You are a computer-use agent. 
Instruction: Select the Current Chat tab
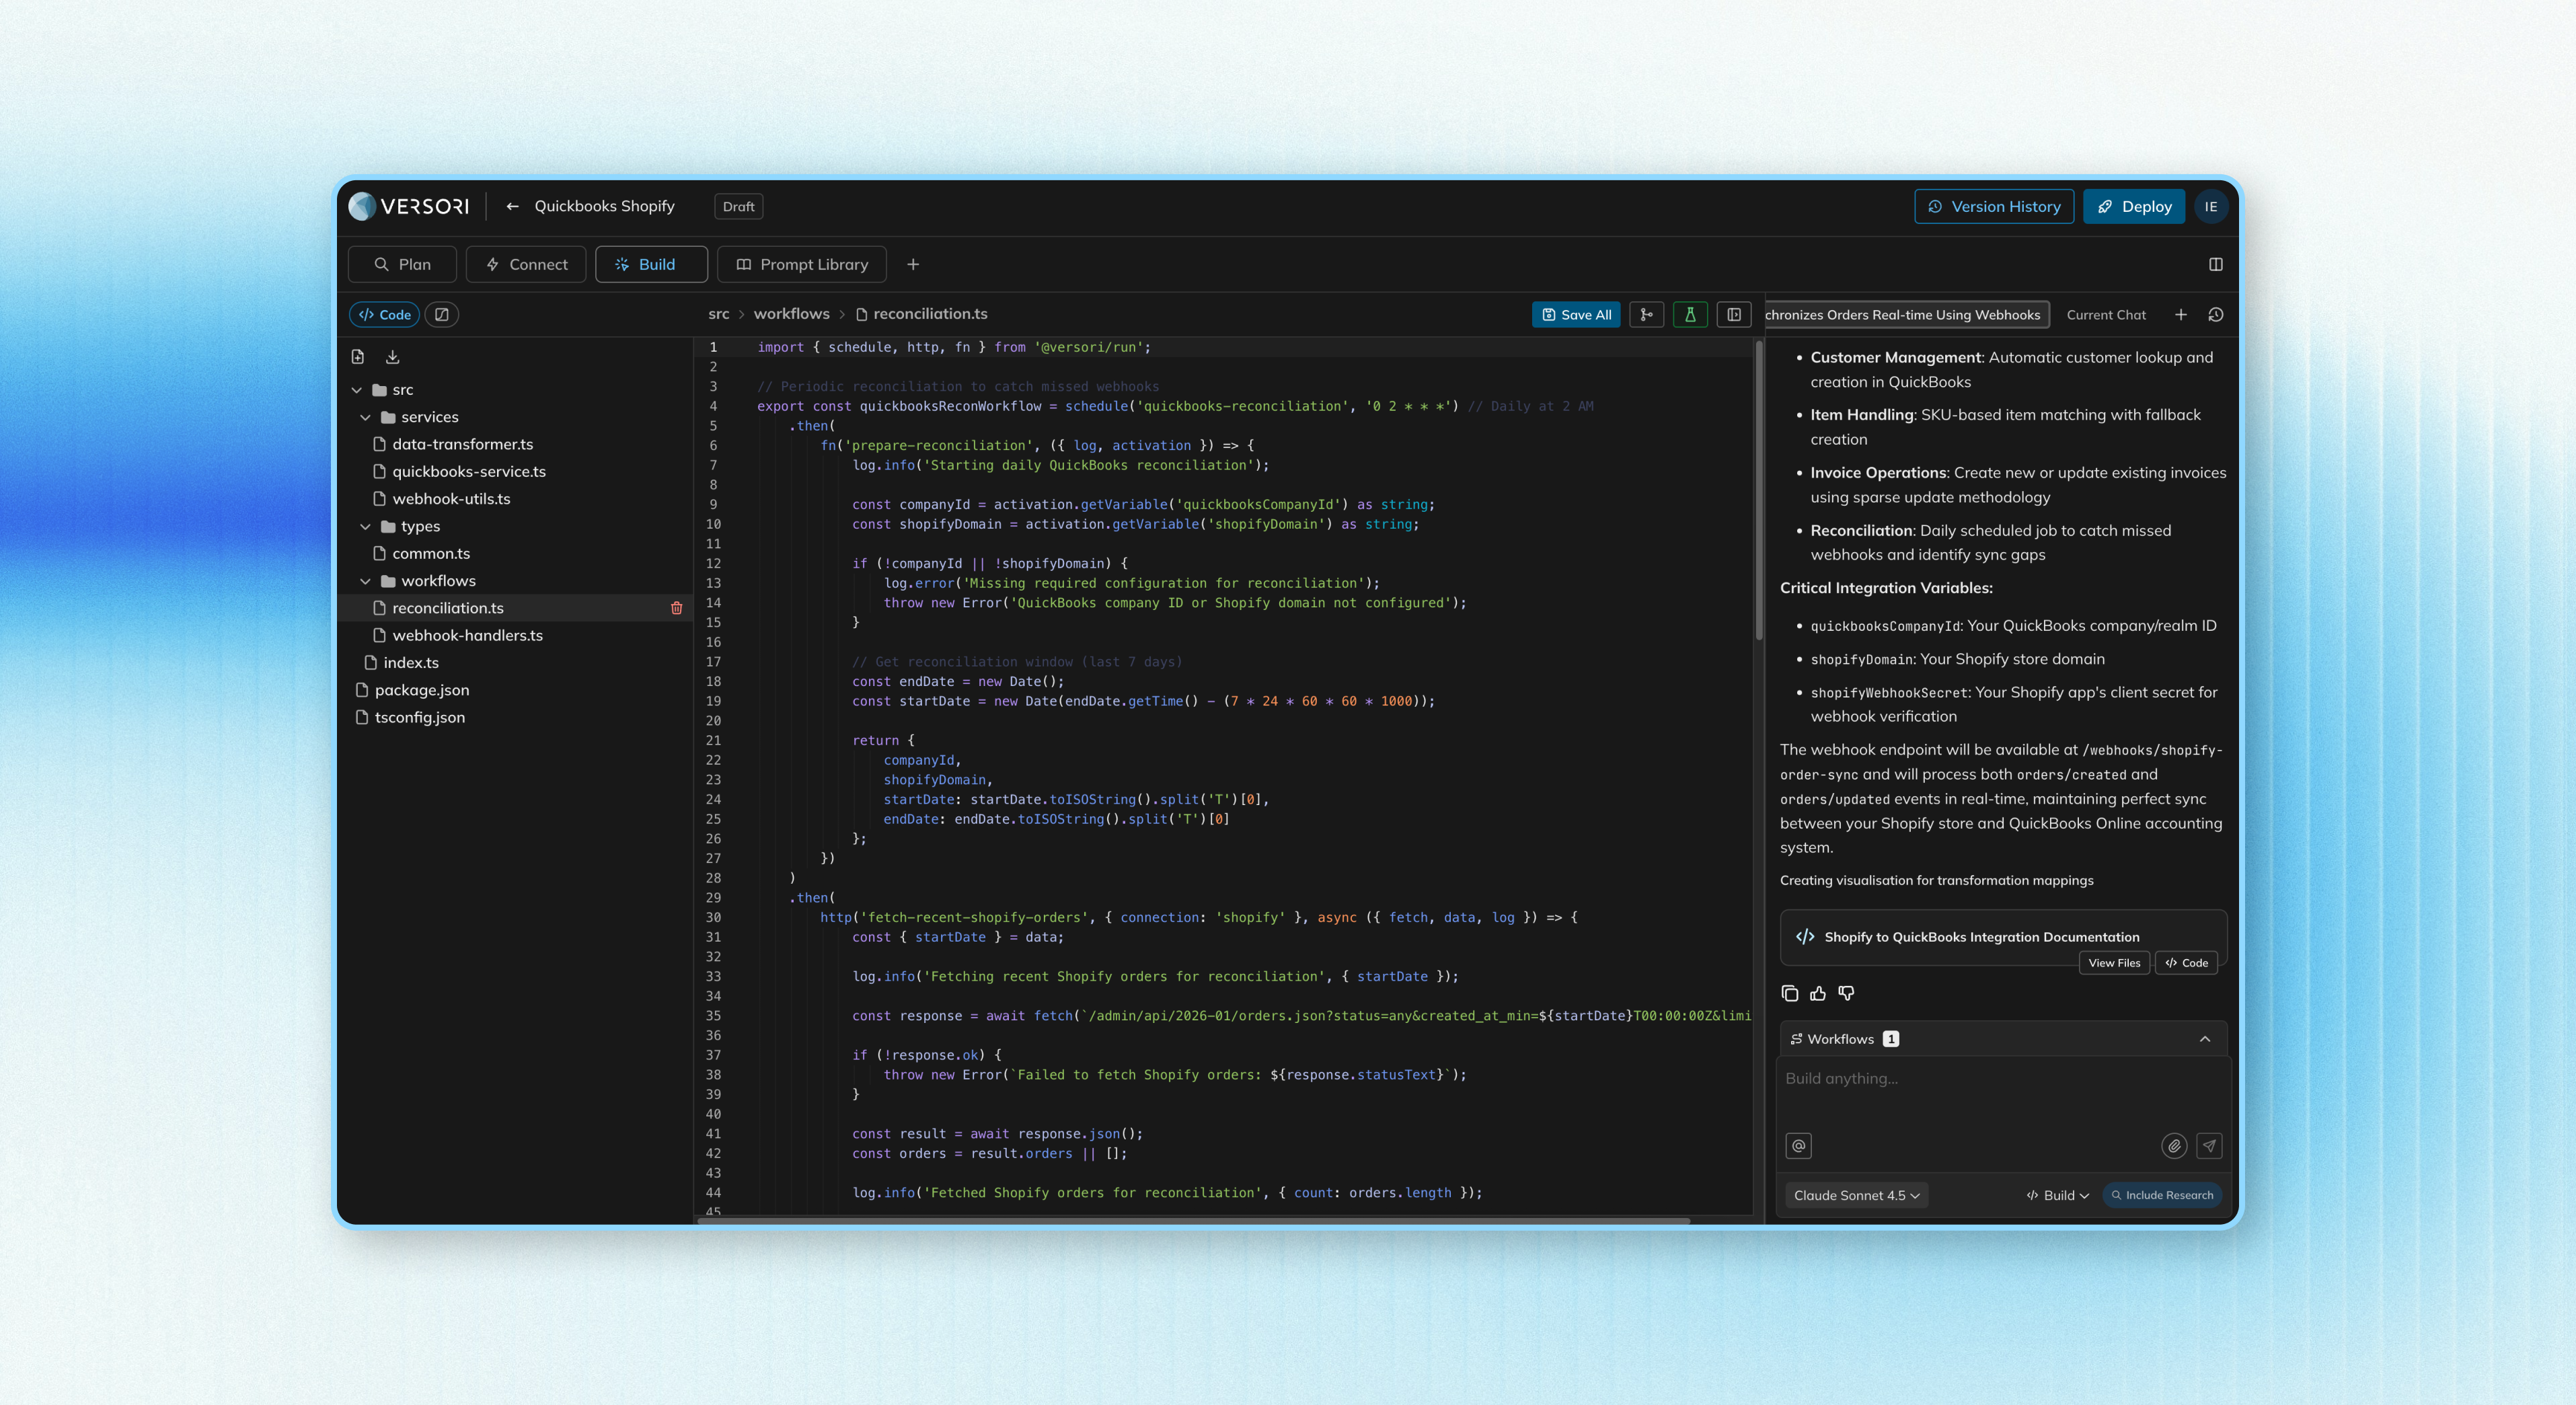coord(2106,314)
